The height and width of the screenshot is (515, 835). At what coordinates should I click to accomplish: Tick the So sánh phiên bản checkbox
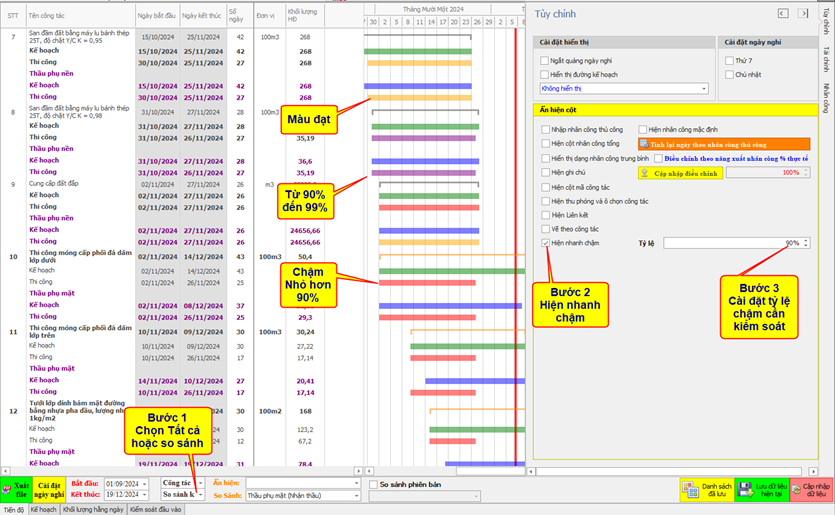(x=373, y=484)
